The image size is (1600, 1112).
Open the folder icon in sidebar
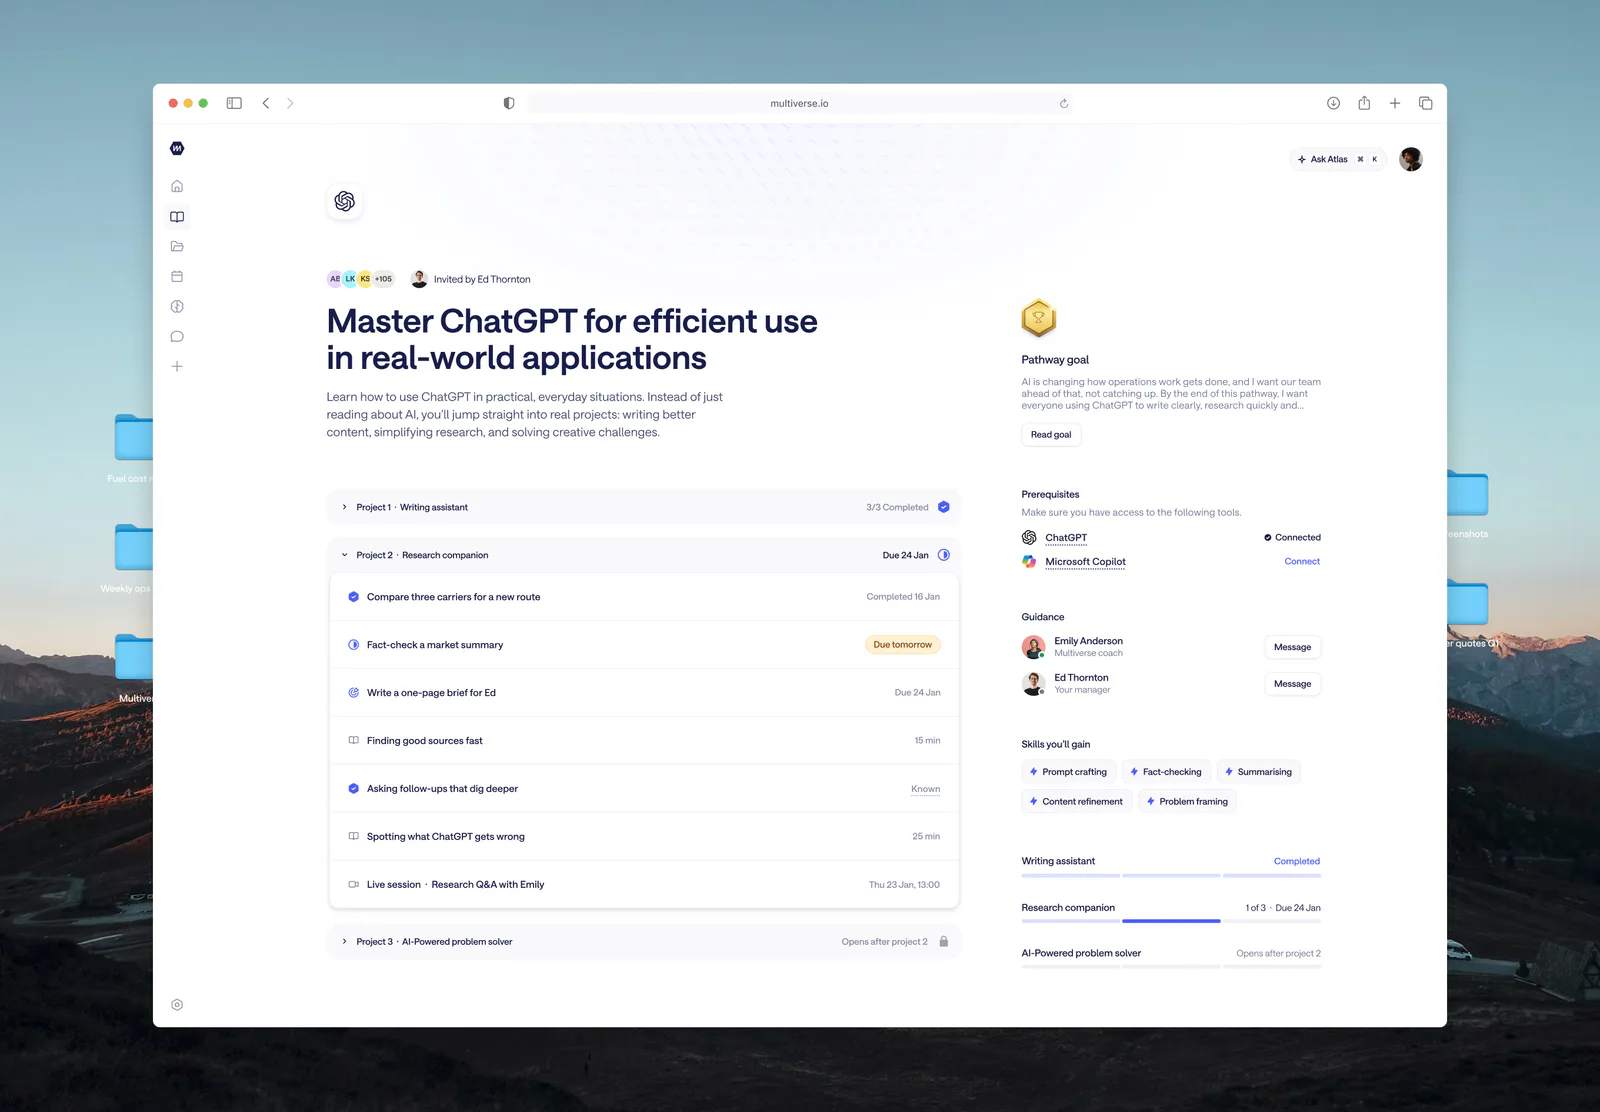click(177, 246)
